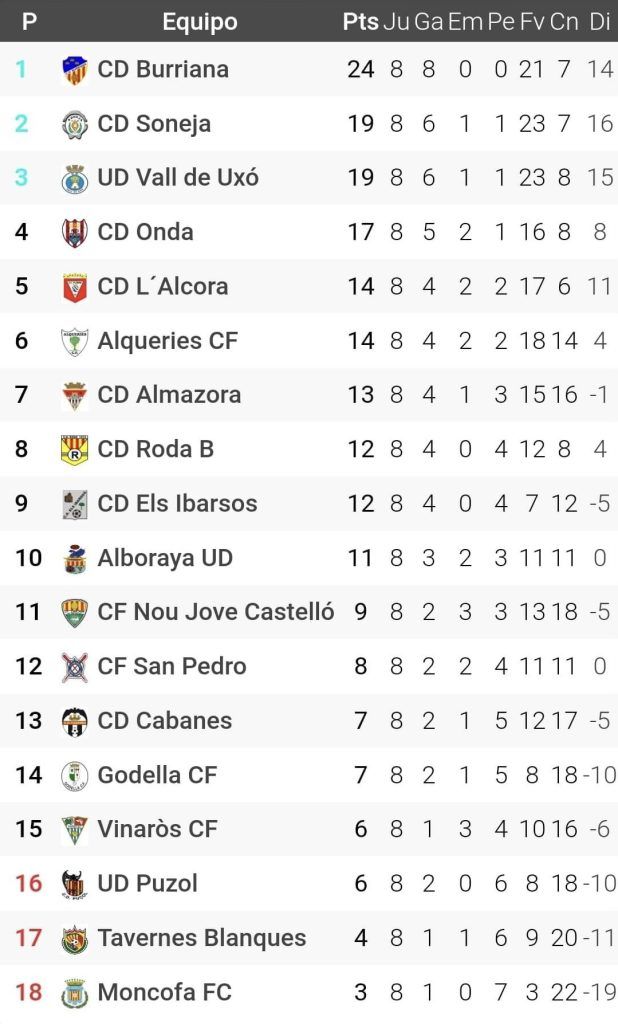Click the Alqueries CF crest icon

pos(74,341)
